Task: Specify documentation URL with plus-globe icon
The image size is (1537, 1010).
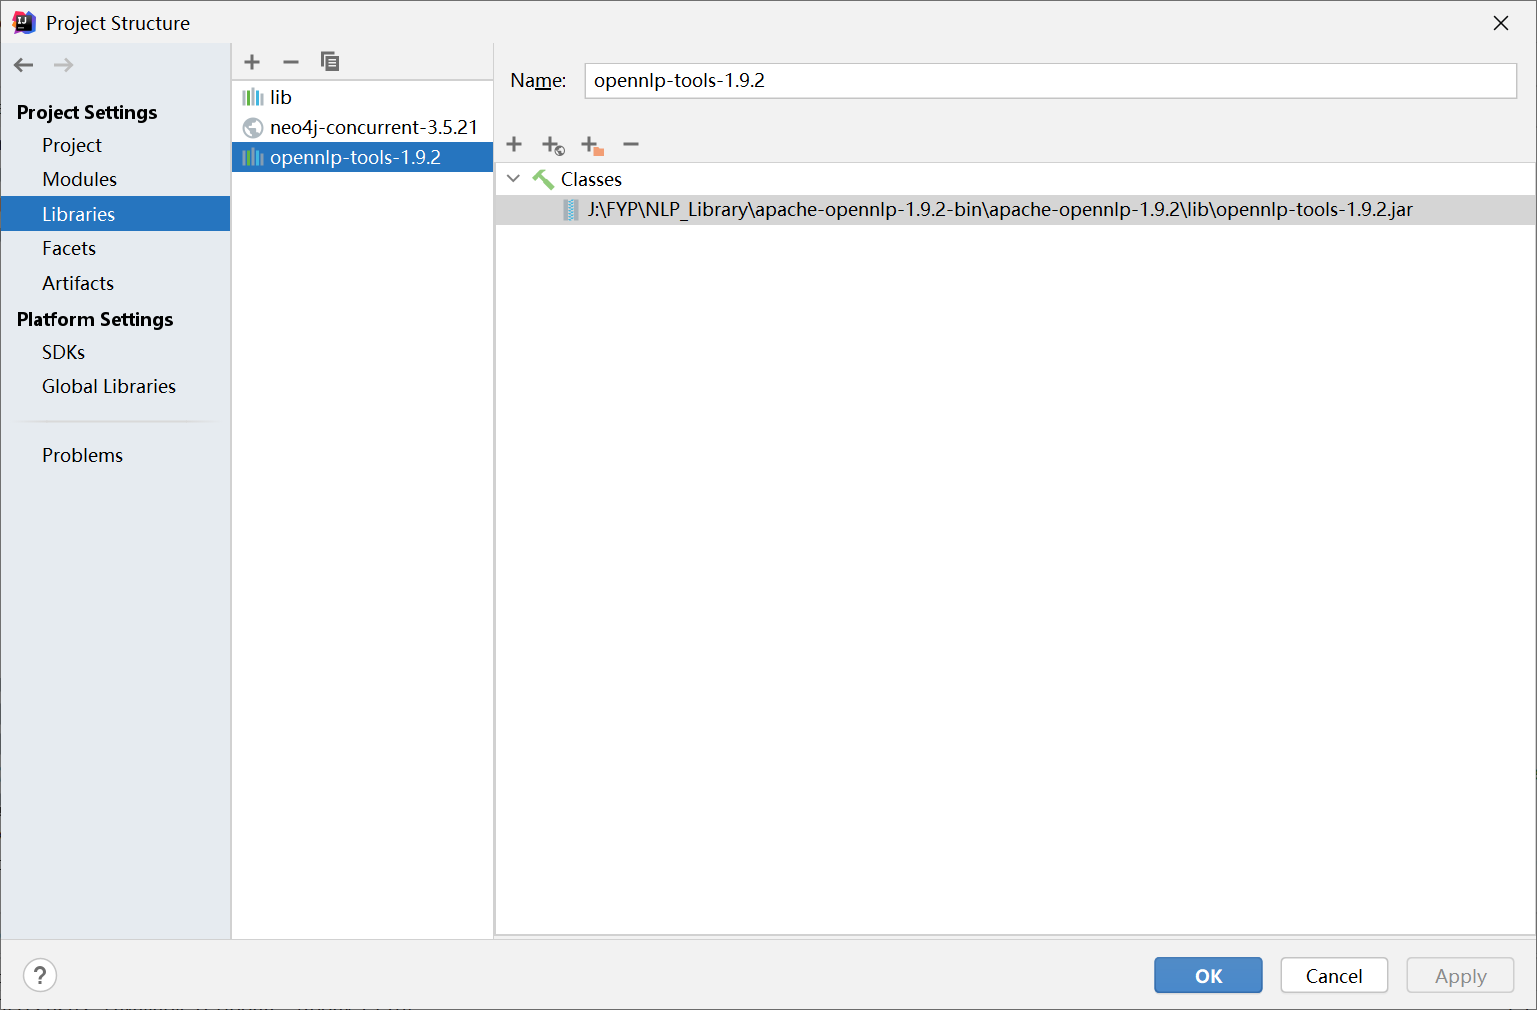Action: click(x=553, y=146)
